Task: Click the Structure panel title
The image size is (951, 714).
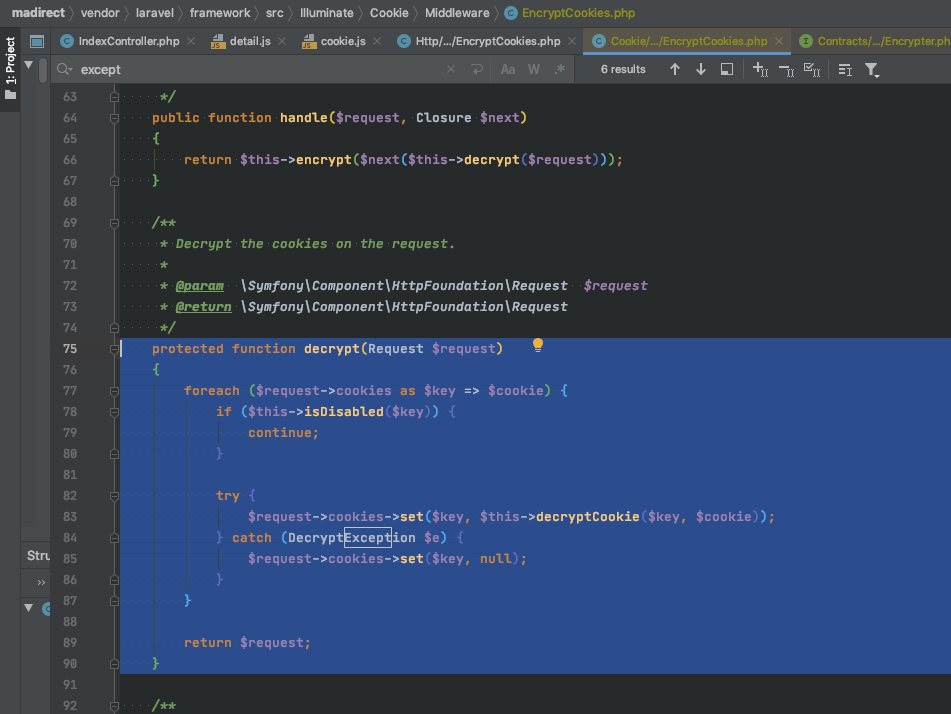Action: 38,556
